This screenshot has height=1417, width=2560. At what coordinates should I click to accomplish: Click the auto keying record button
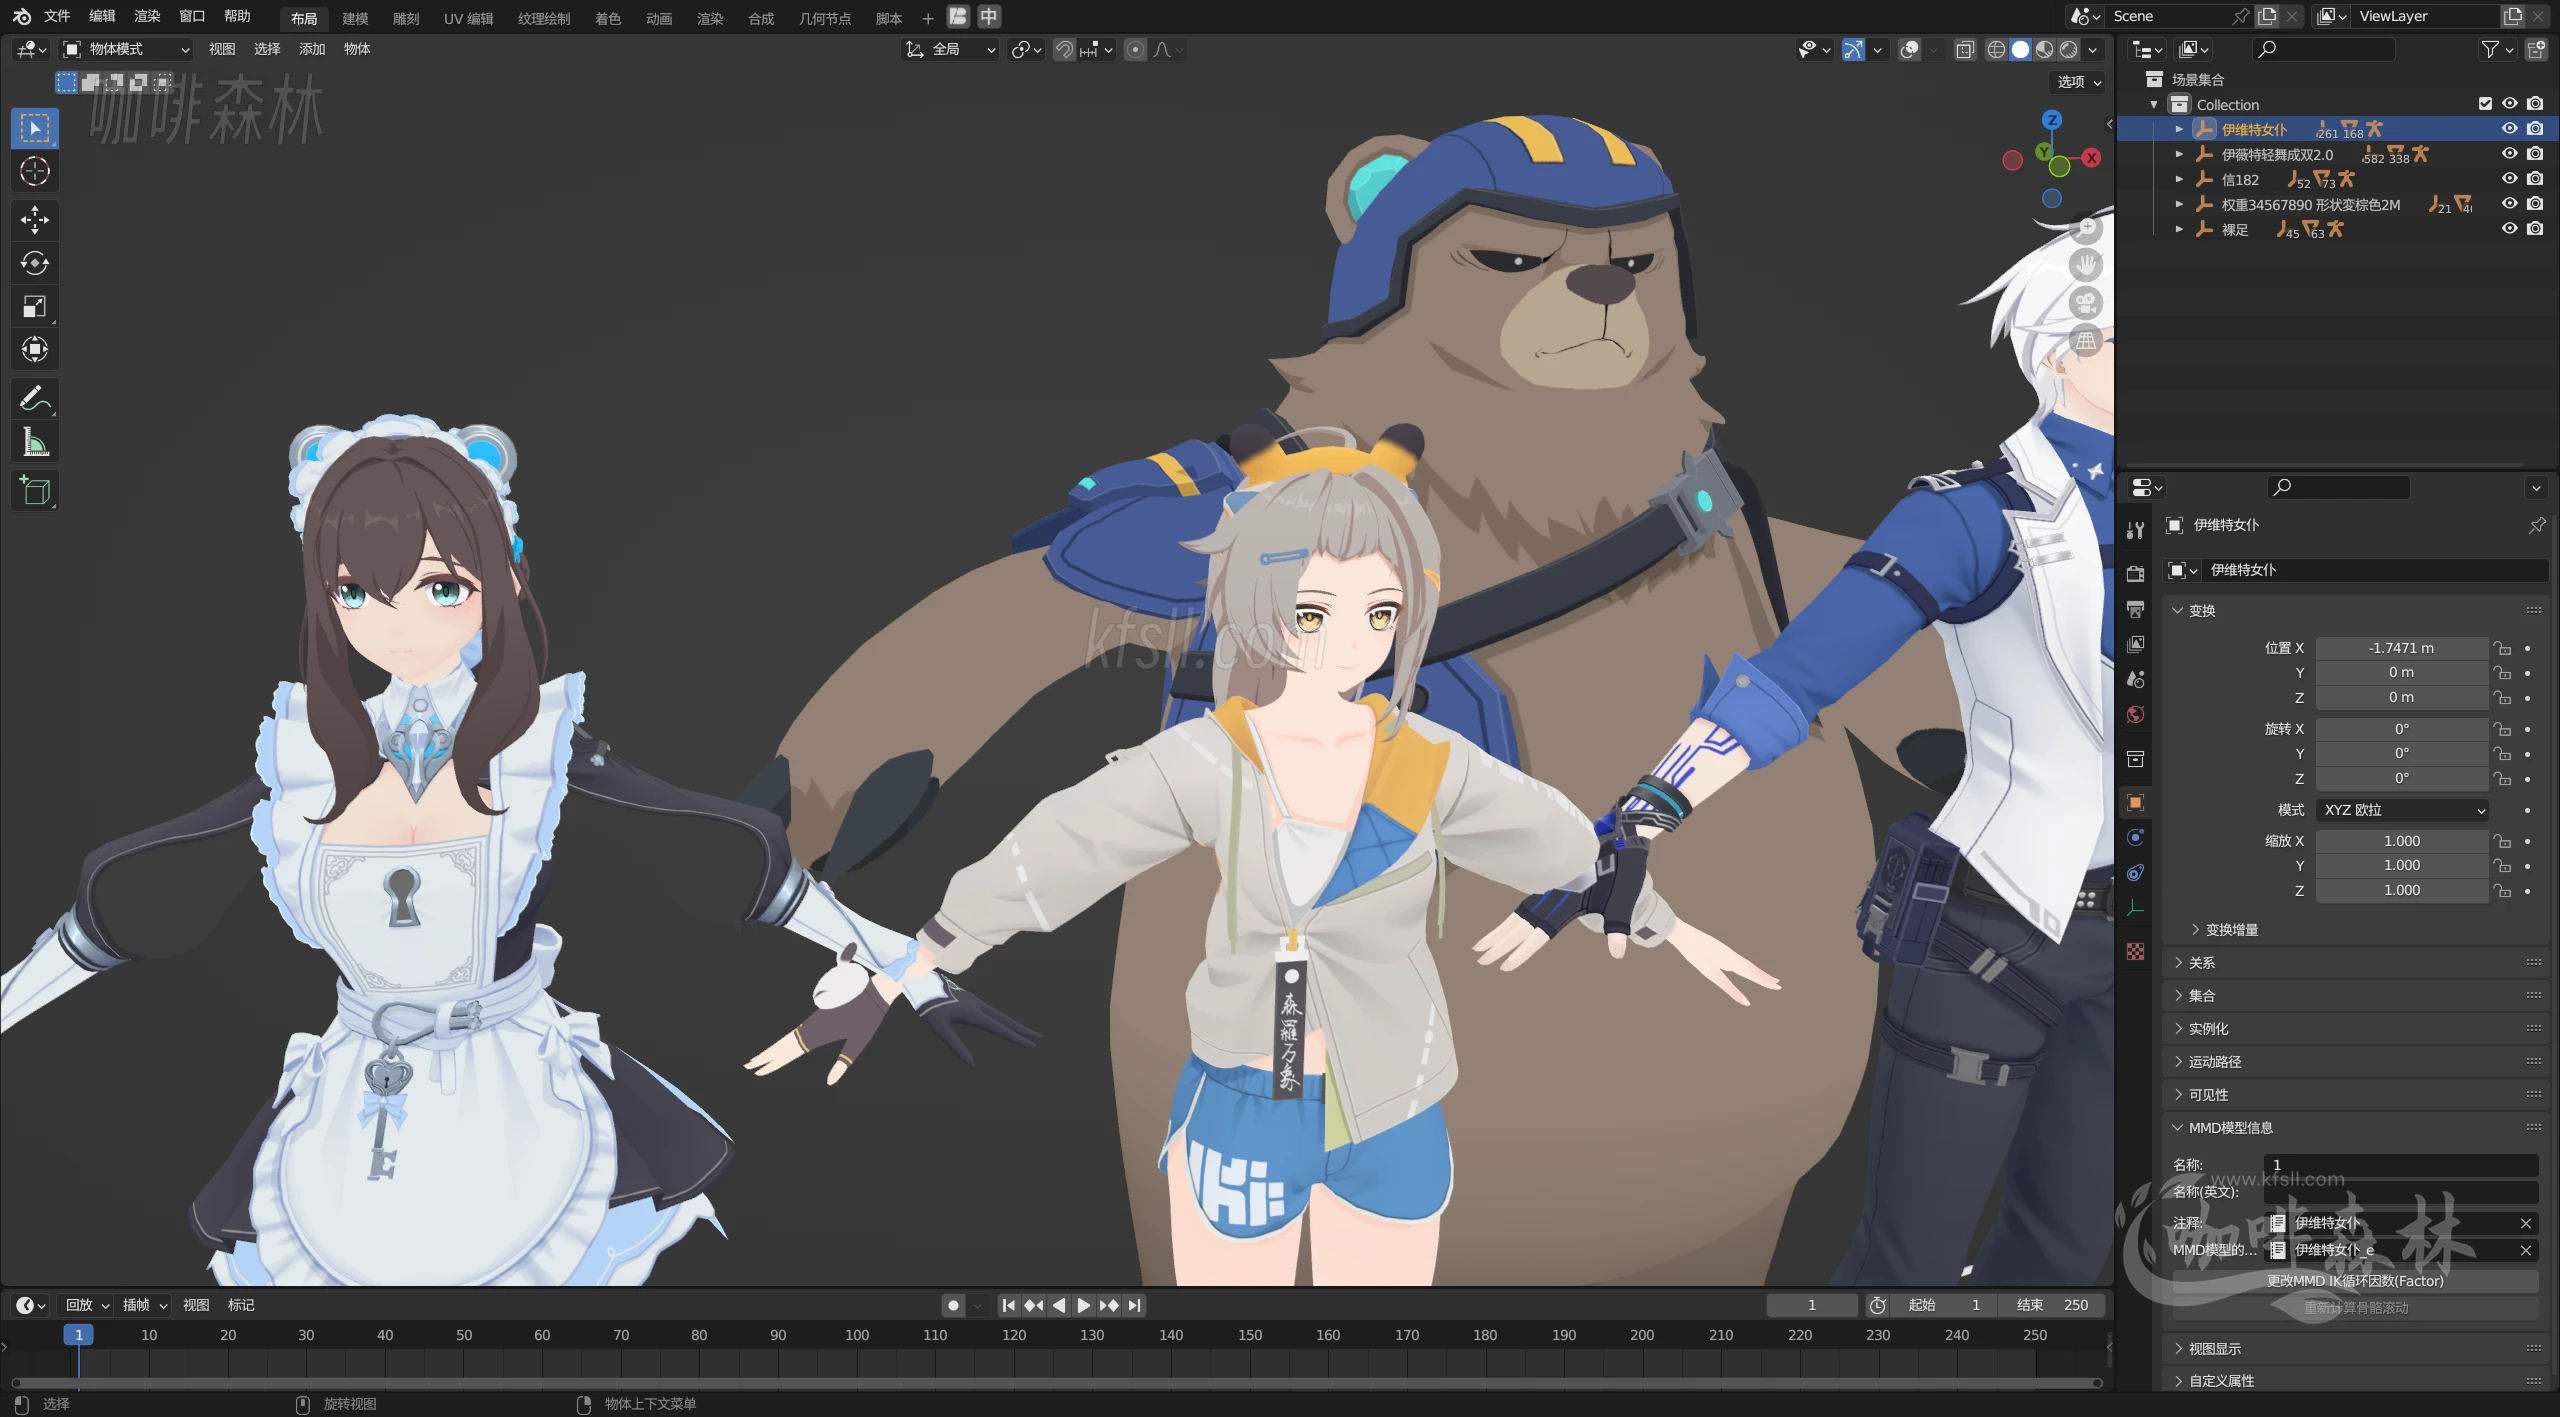pos(953,1305)
